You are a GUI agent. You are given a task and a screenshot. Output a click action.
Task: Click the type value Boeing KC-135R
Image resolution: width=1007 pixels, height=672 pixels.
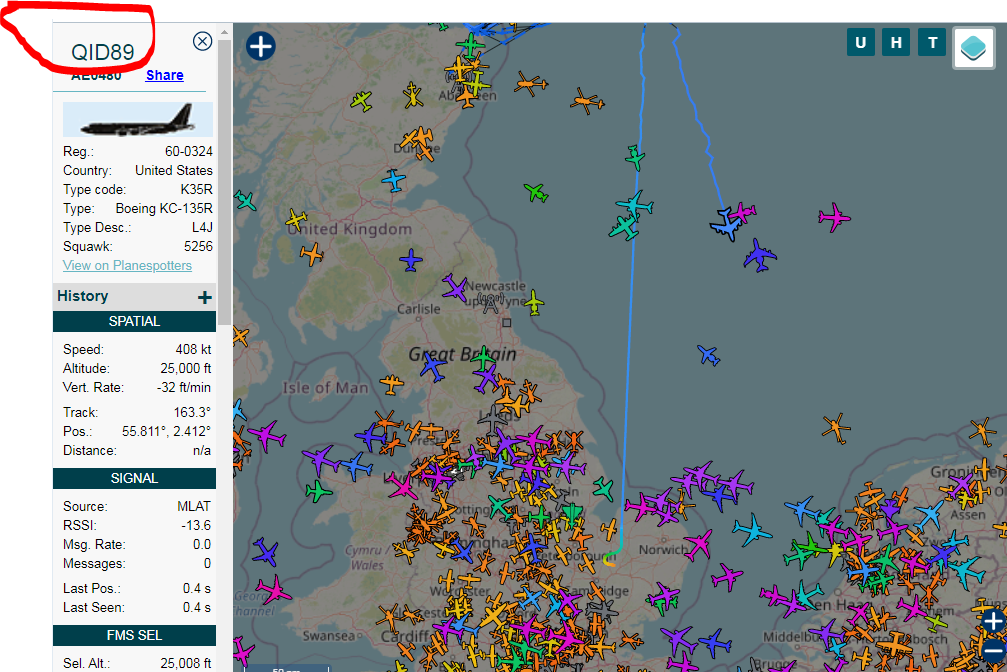pyautogui.click(x=164, y=209)
